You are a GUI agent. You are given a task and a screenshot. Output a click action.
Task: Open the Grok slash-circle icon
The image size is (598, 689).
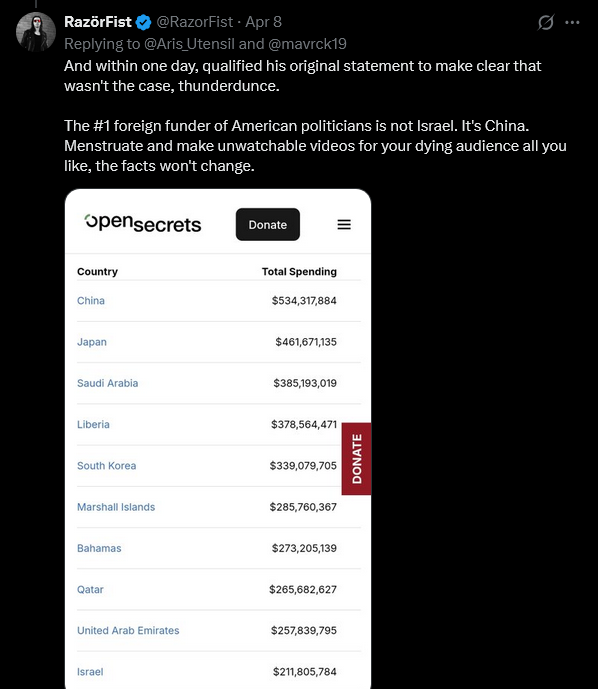tap(545, 22)
